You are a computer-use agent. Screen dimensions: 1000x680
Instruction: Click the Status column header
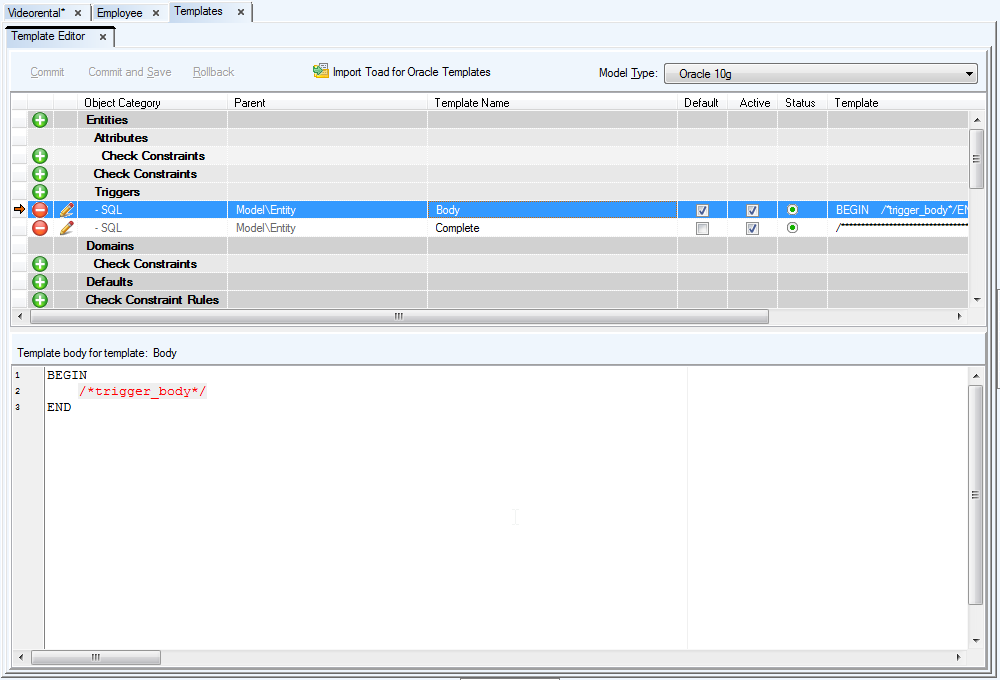click(802, 103)
